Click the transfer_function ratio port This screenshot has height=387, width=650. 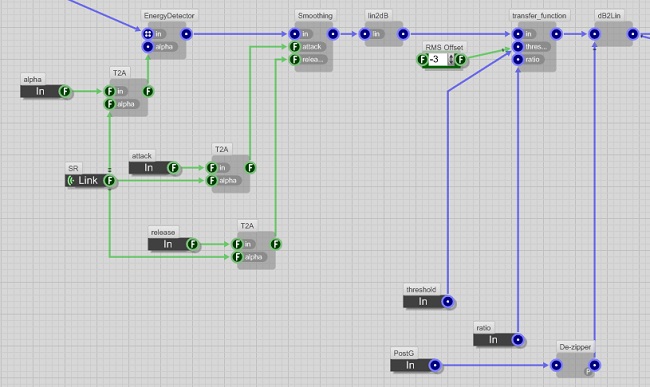click(518, 60)
